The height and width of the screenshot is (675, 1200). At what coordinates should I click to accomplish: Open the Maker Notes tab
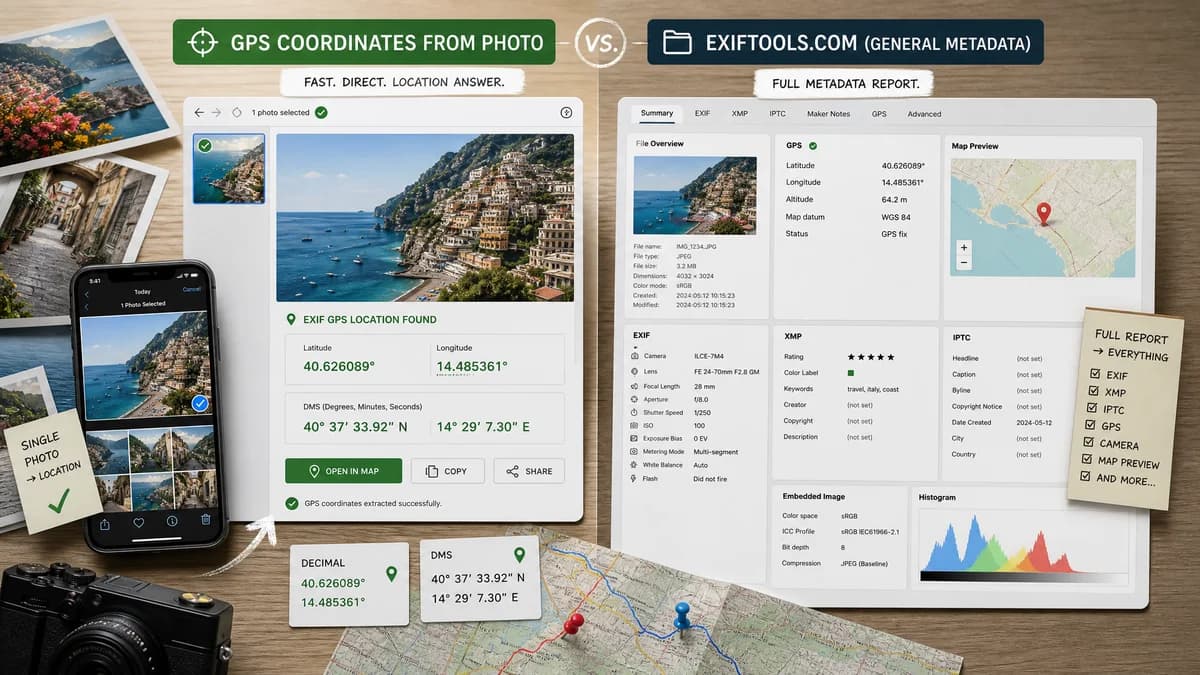pos(828,114)
